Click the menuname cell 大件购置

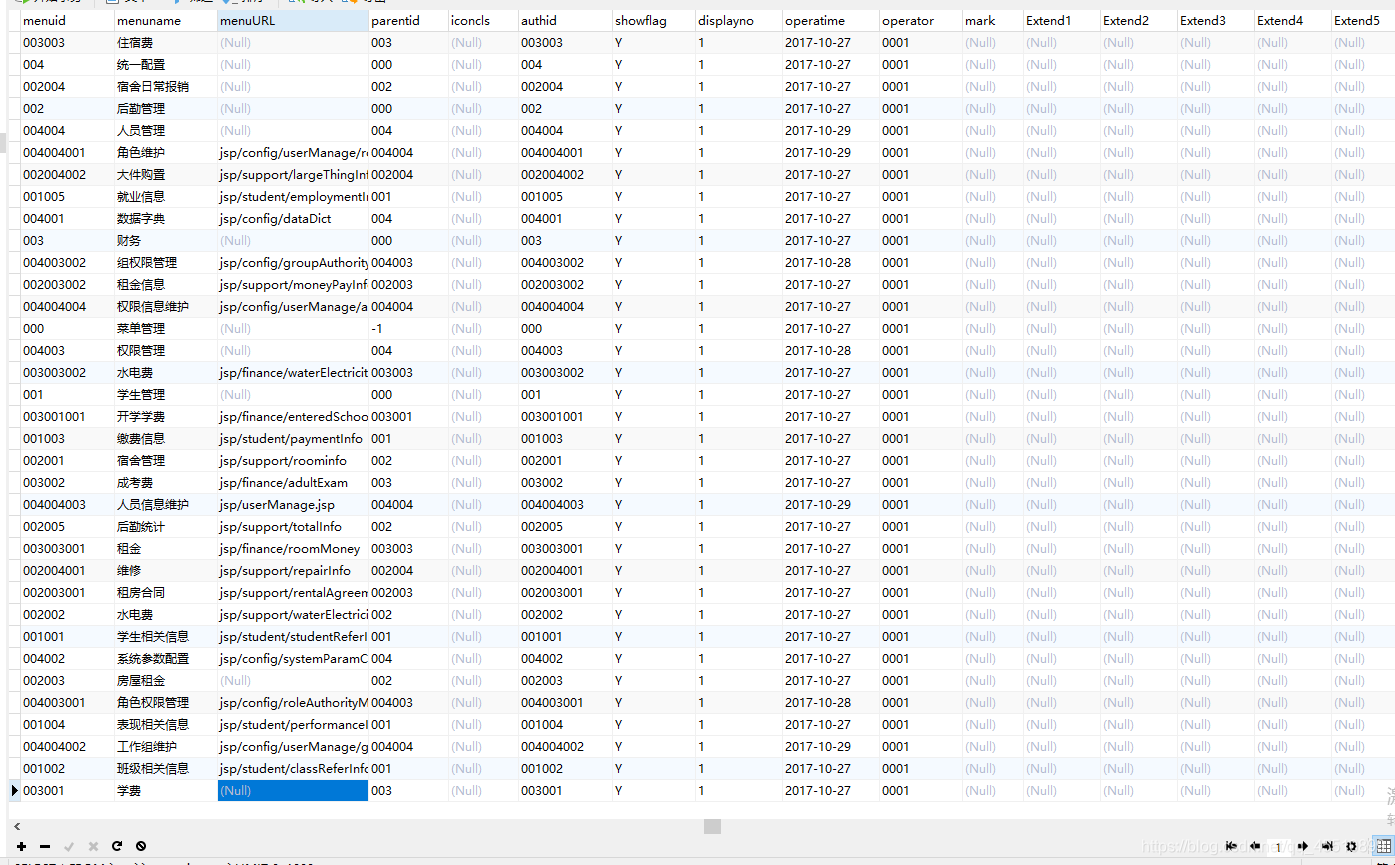tap(165, 174)
